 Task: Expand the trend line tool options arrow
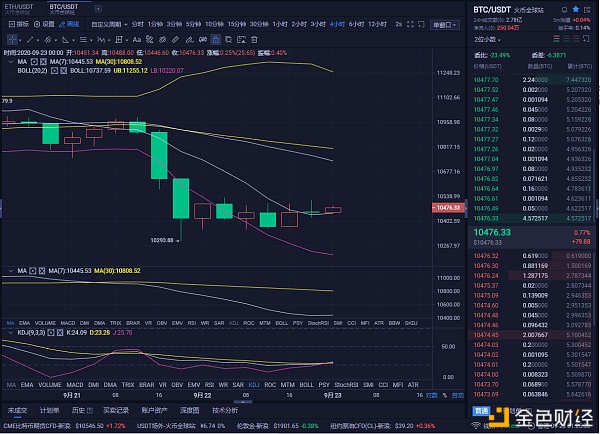click(x=38, y=40)
